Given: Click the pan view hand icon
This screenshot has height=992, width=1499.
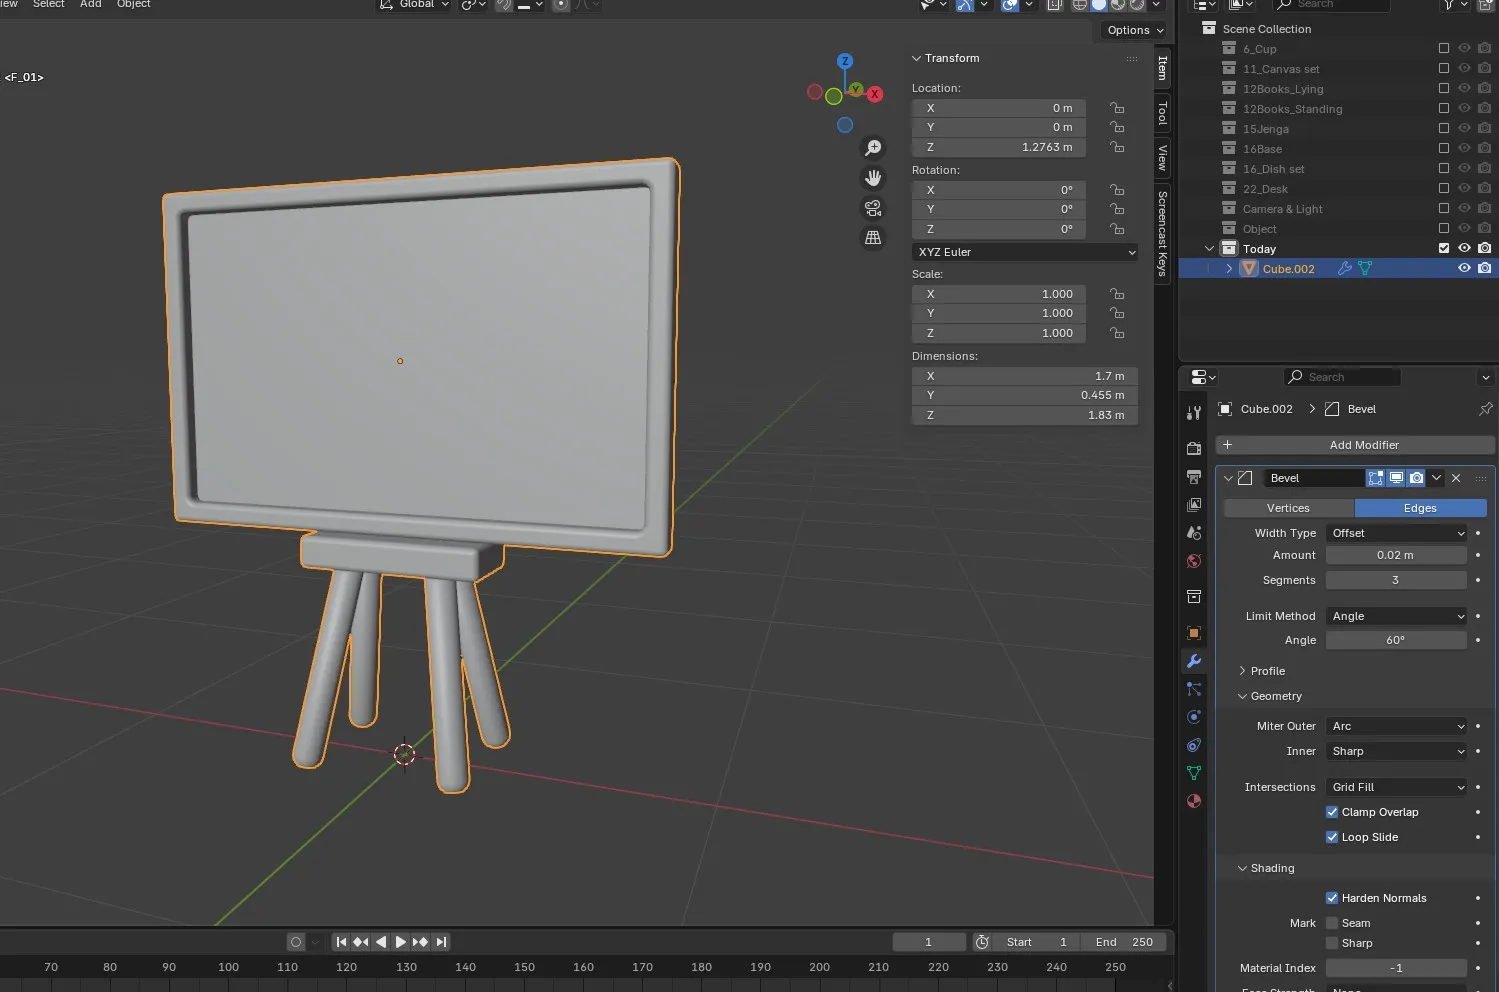Looking at the screenshot, I should 873,178.
